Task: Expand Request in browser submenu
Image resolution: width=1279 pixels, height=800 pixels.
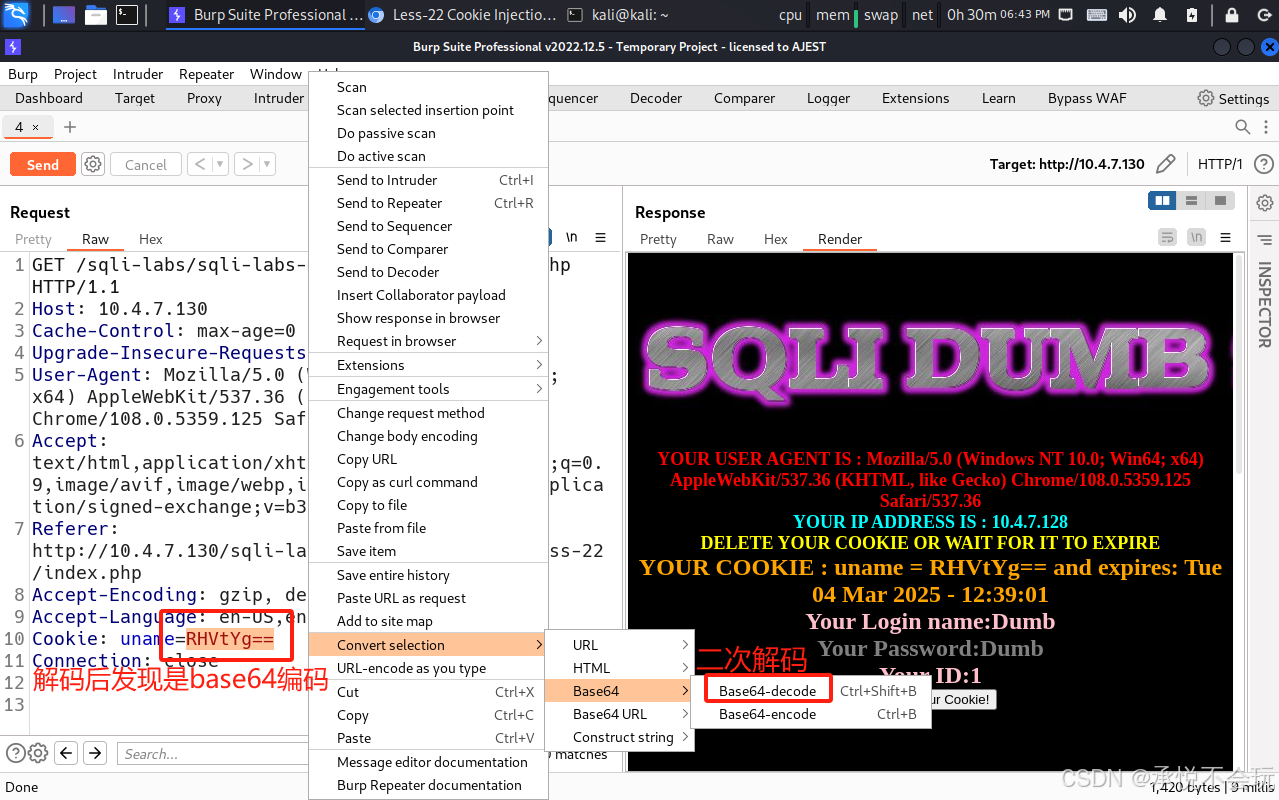Action: [x=428, y=341]
